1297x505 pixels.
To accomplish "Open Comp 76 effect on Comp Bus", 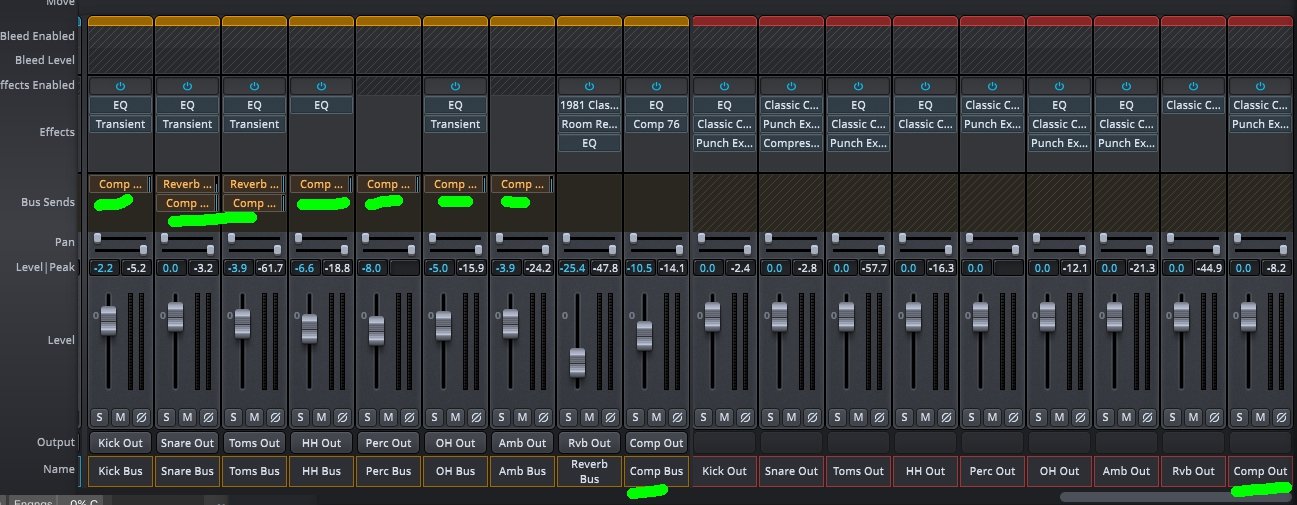I will tap(656, 124).
